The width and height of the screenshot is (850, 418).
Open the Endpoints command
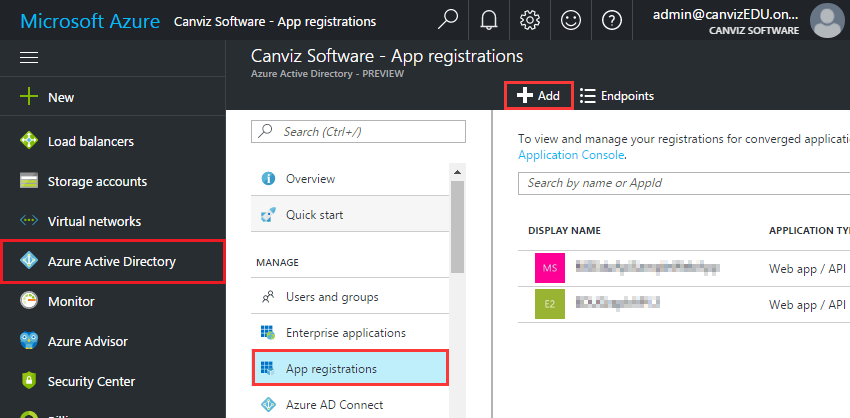pos(617,96)
